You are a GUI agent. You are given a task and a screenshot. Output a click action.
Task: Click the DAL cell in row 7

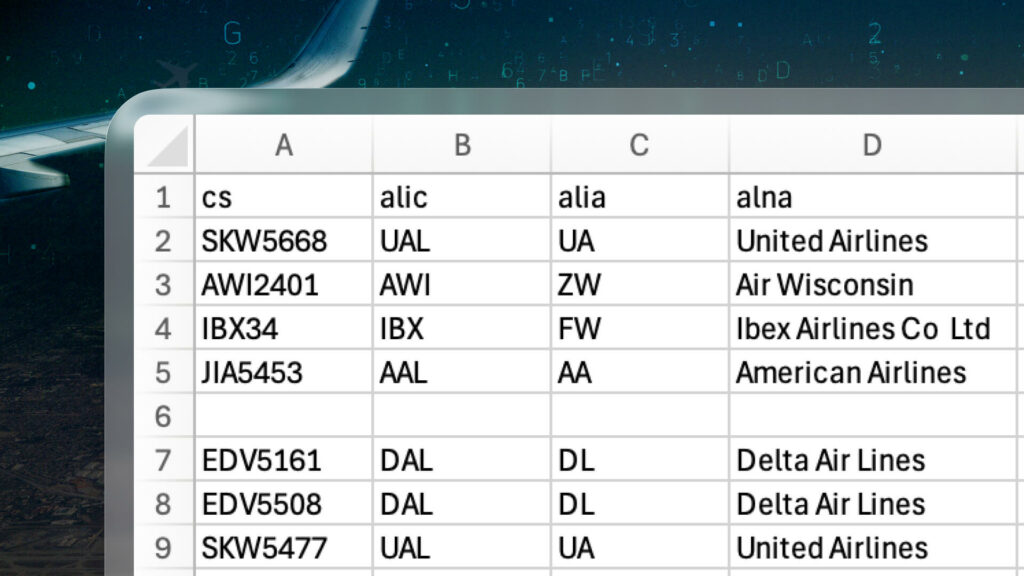tap(462, 460)
